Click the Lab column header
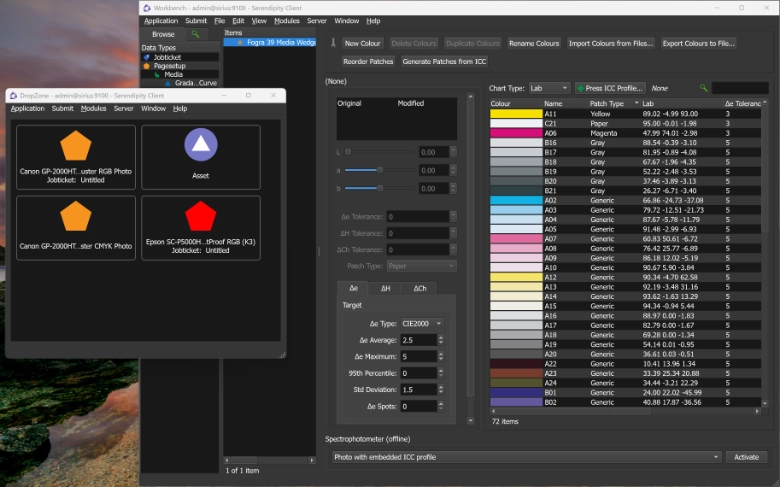The width and height of the screenshot is (780, 487). [x=682, y=103]
